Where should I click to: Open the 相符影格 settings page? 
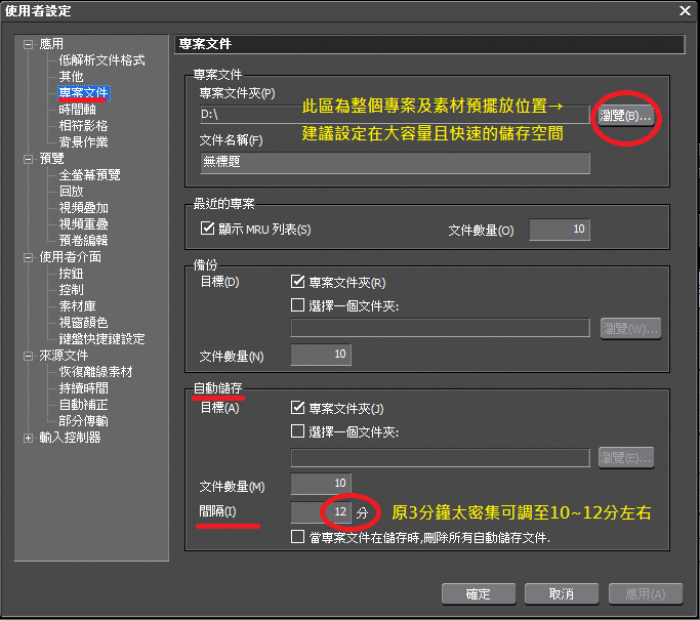[83, 125]
